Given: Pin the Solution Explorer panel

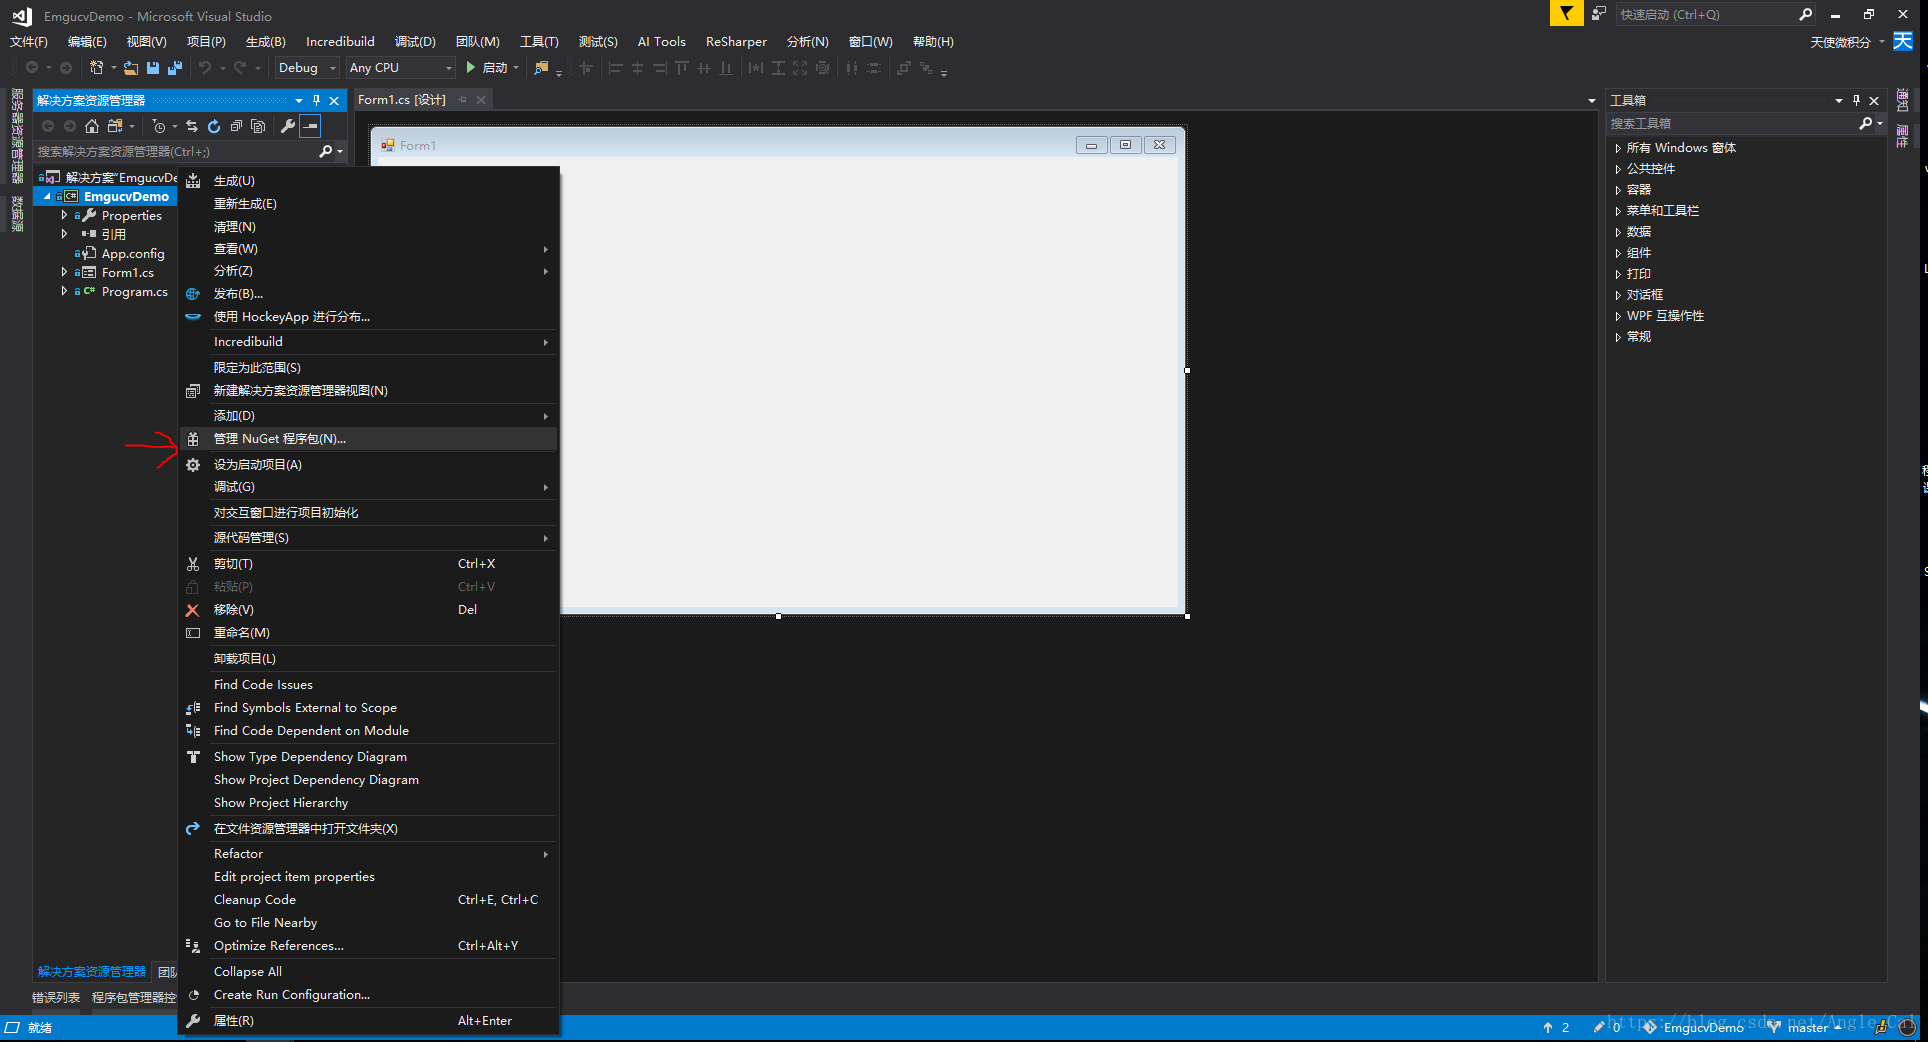Looking at the screenshot, I should click(316, 100).
